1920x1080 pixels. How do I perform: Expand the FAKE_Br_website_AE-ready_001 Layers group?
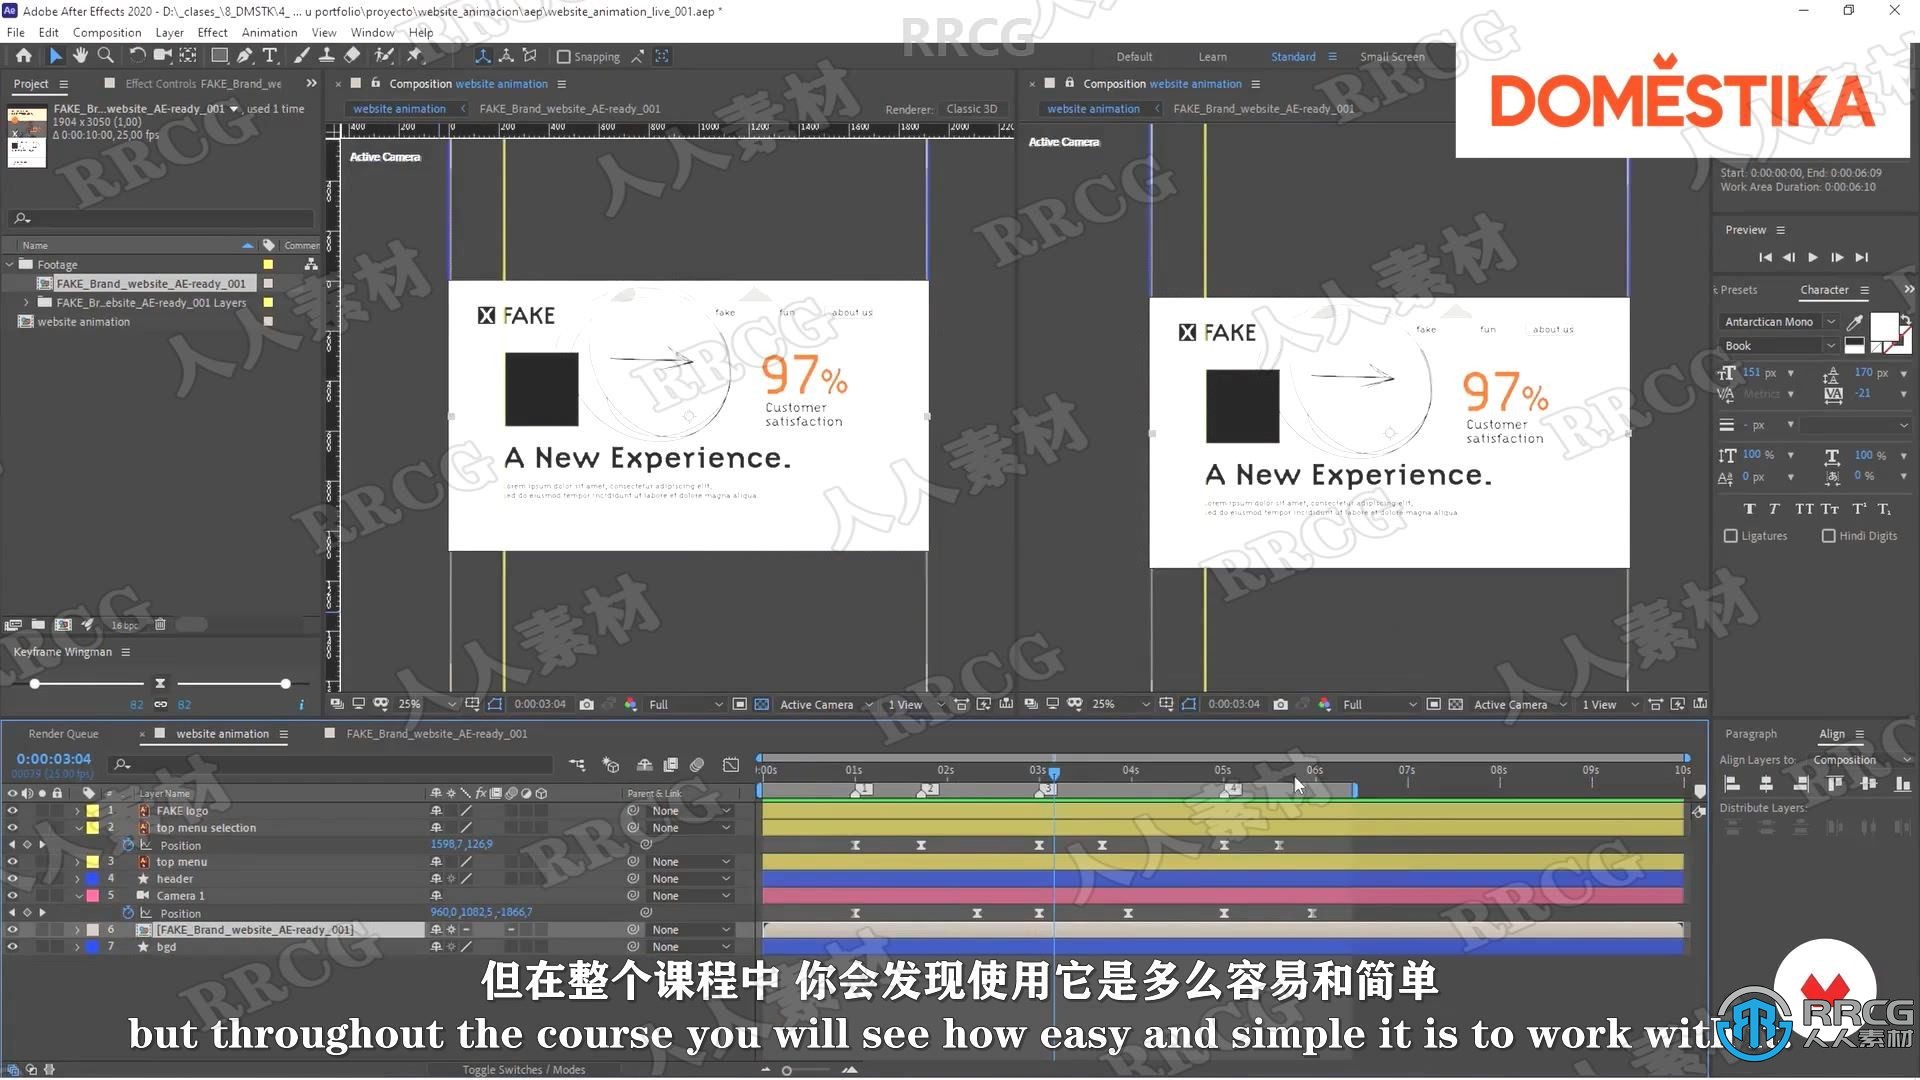coord(26,302)
